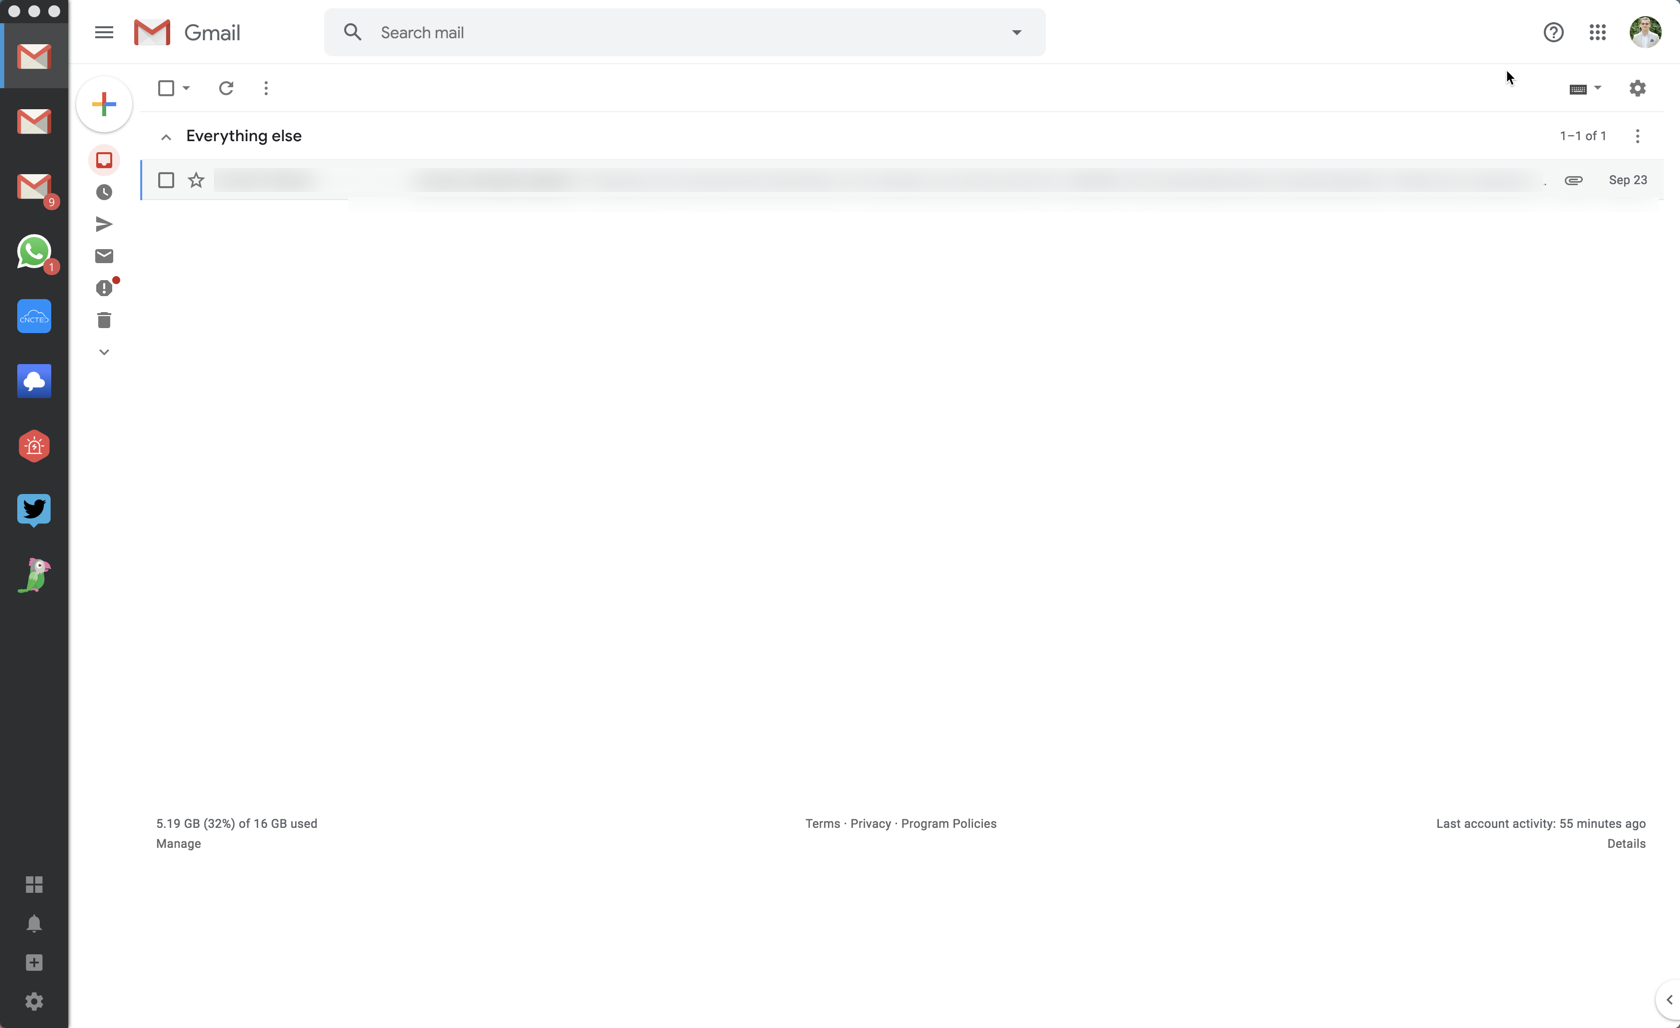Open the Sent mail arrow icon
1680x1028 pixels.
coord(104,224)
